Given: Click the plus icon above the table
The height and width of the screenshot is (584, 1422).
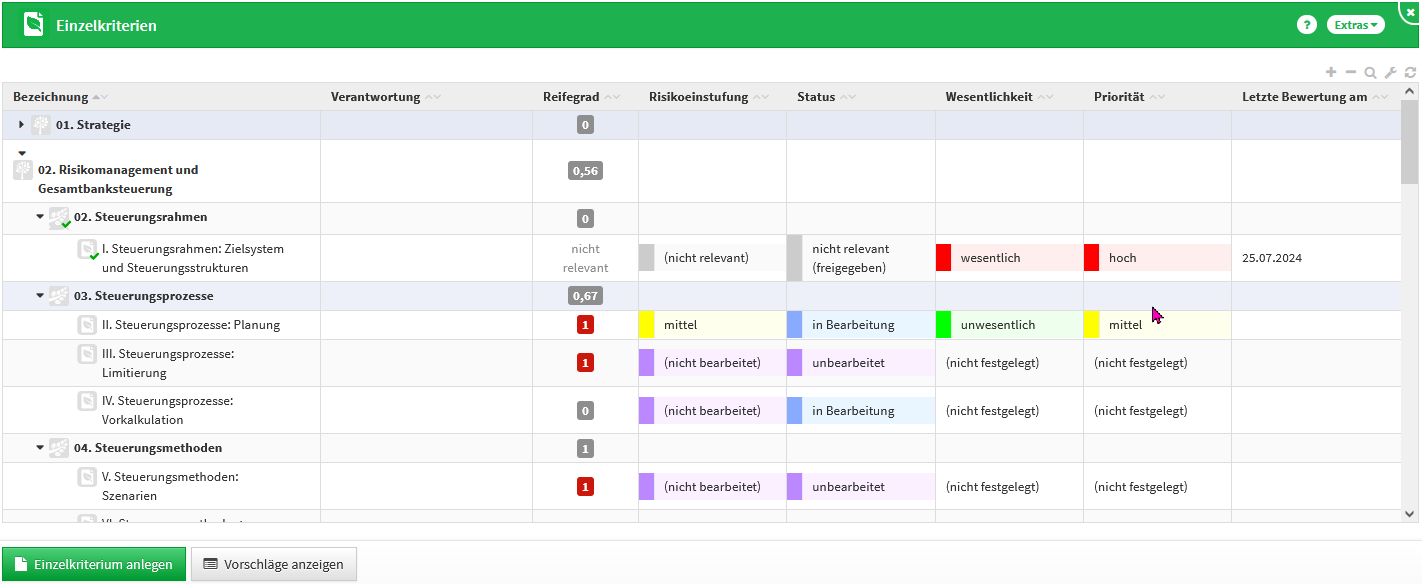Looking at the screenshot, I should coord(1331,72).
